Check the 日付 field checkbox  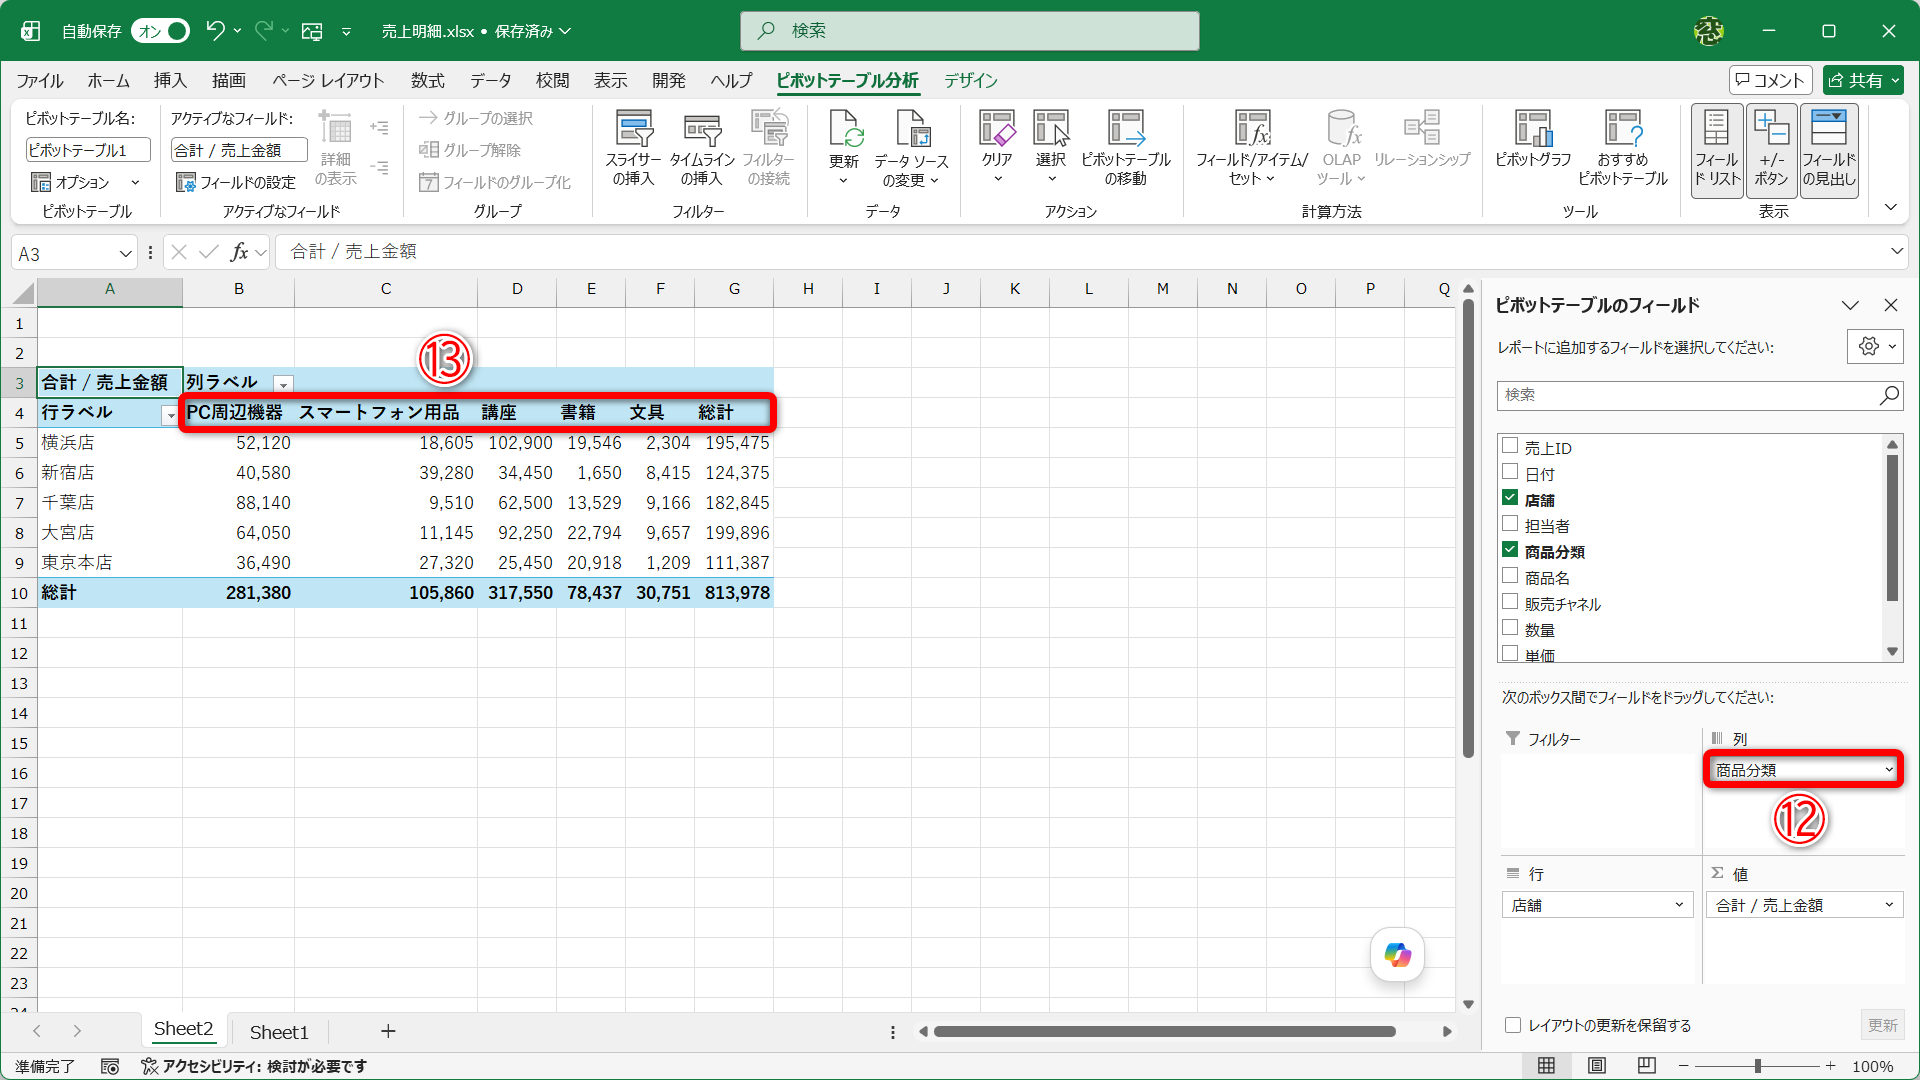[1510, 472]
